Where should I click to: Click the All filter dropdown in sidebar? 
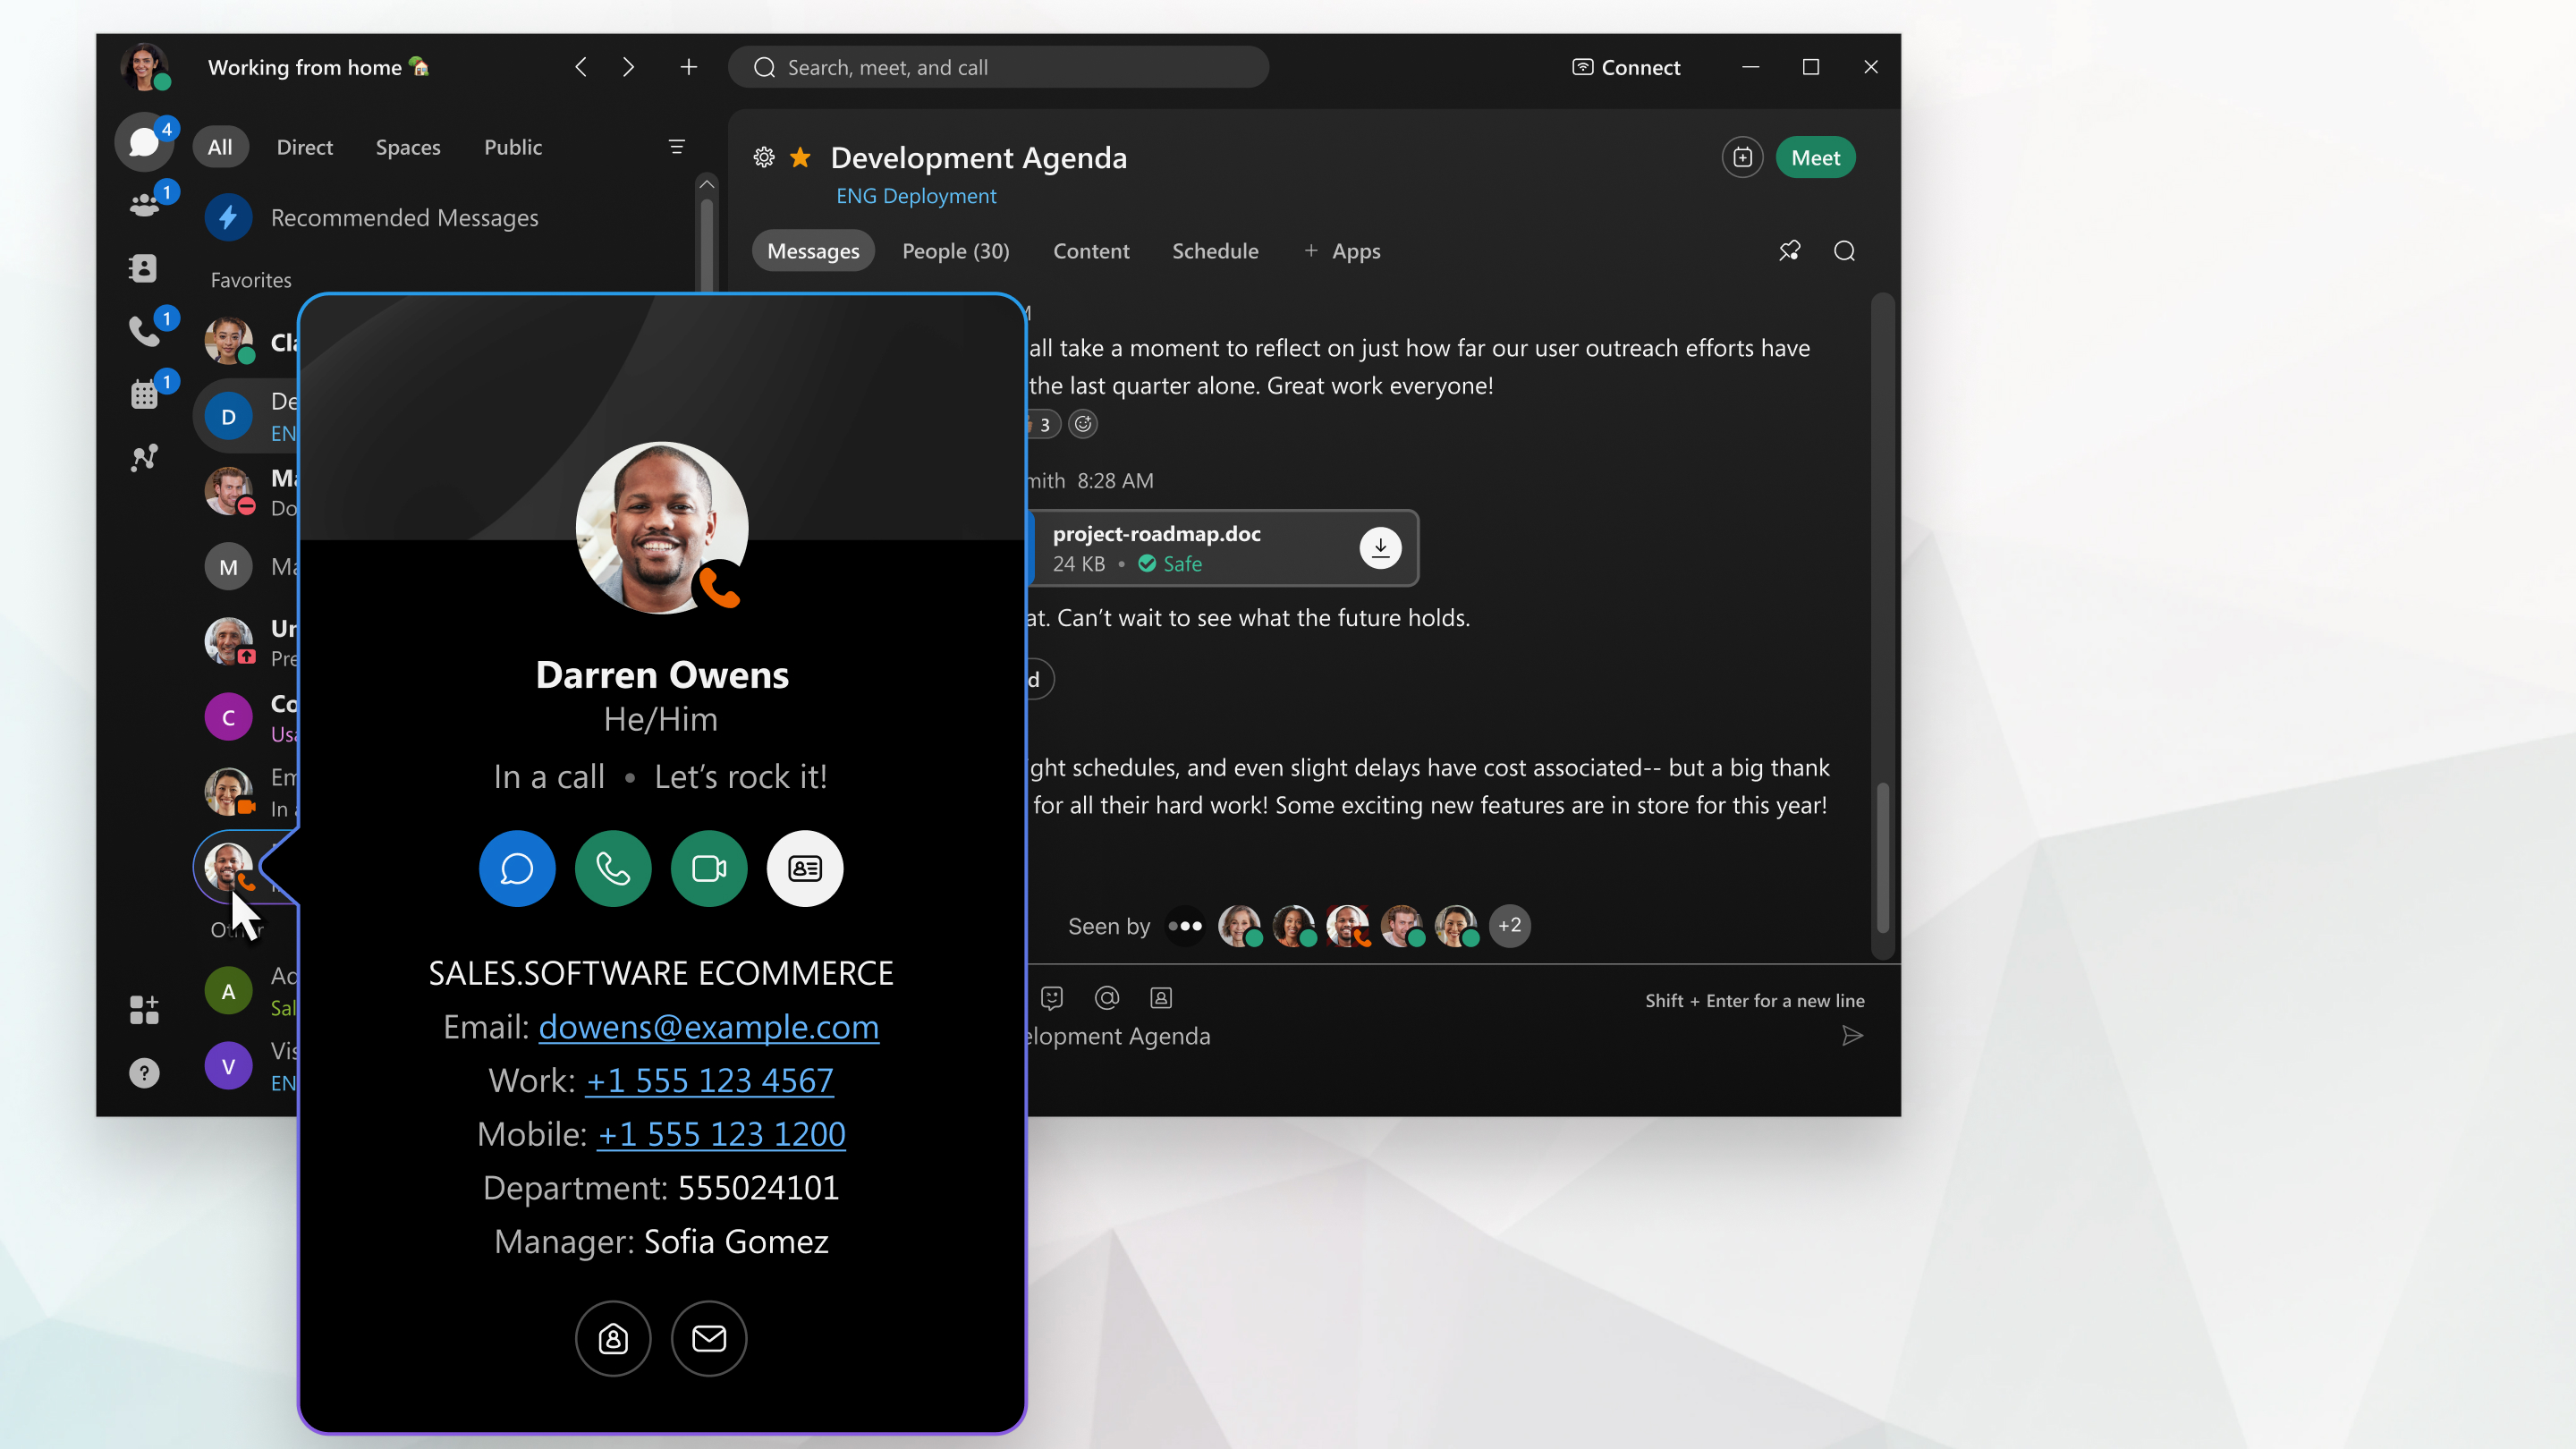pyautogui.click(x=219, y=147)
